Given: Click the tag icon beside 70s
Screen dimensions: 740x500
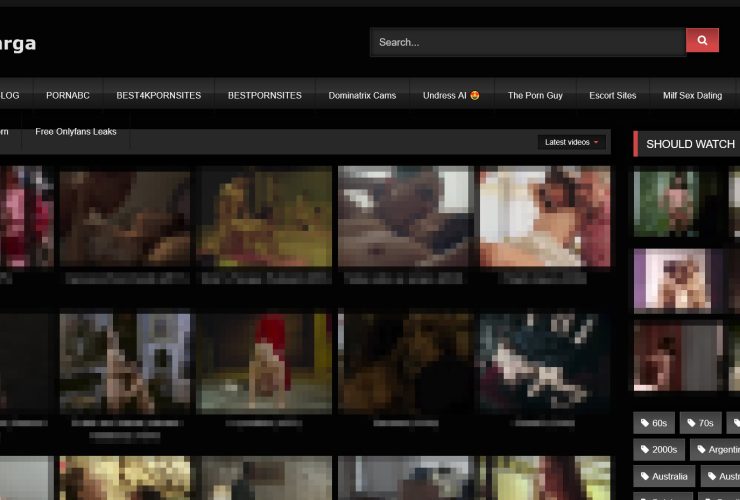Looking at the screenshot, I should 690,423.
